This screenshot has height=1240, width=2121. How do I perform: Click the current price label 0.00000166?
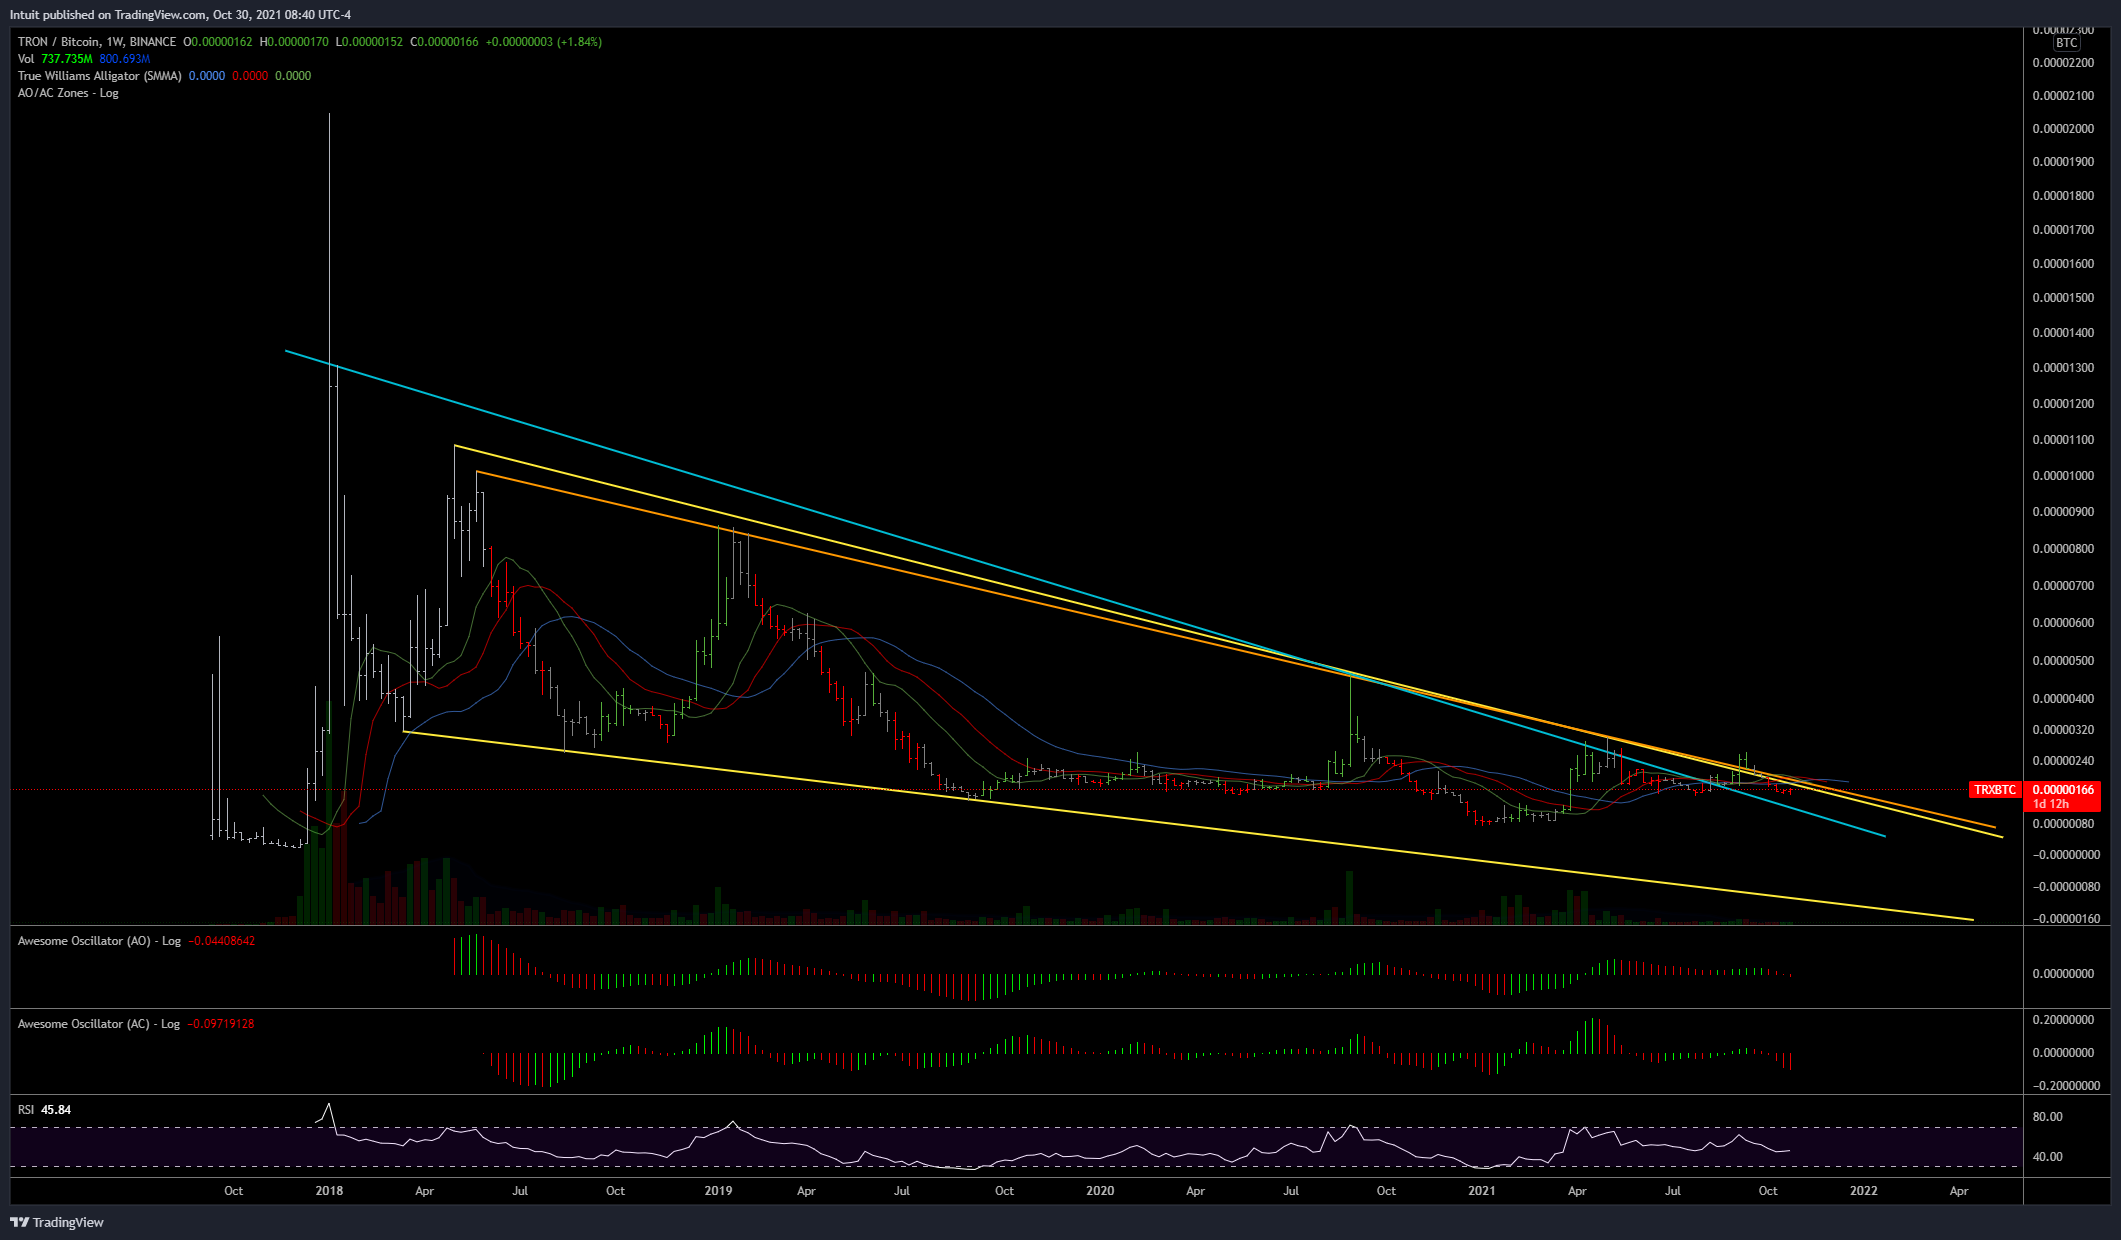pos(2063,790)
